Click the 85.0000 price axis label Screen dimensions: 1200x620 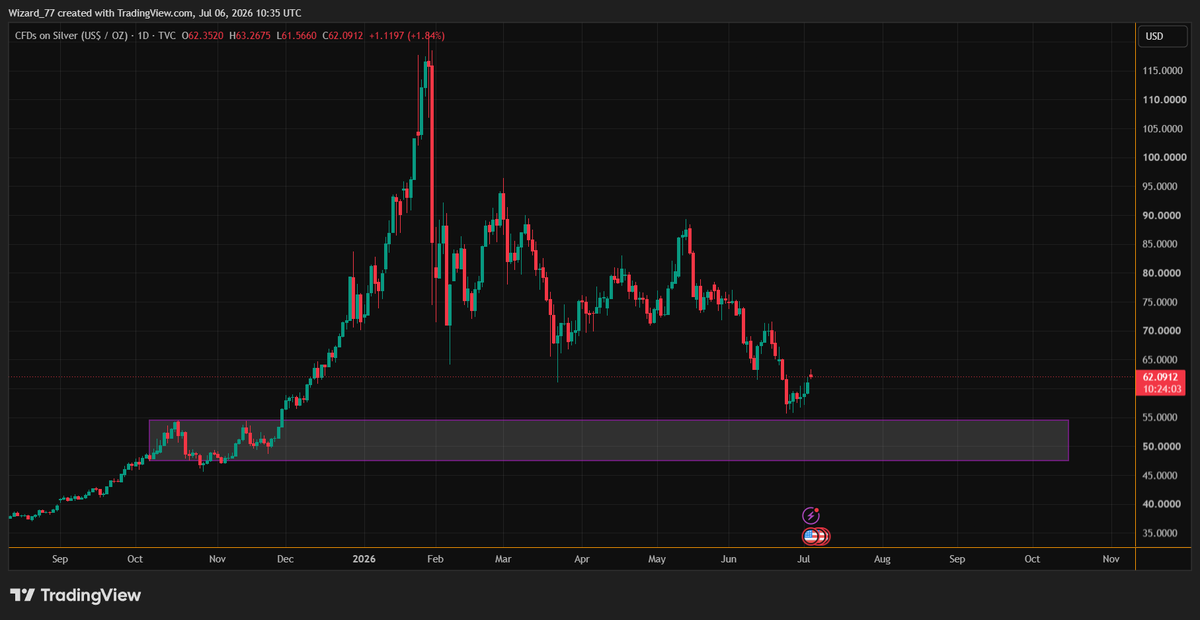point(1161,244)
